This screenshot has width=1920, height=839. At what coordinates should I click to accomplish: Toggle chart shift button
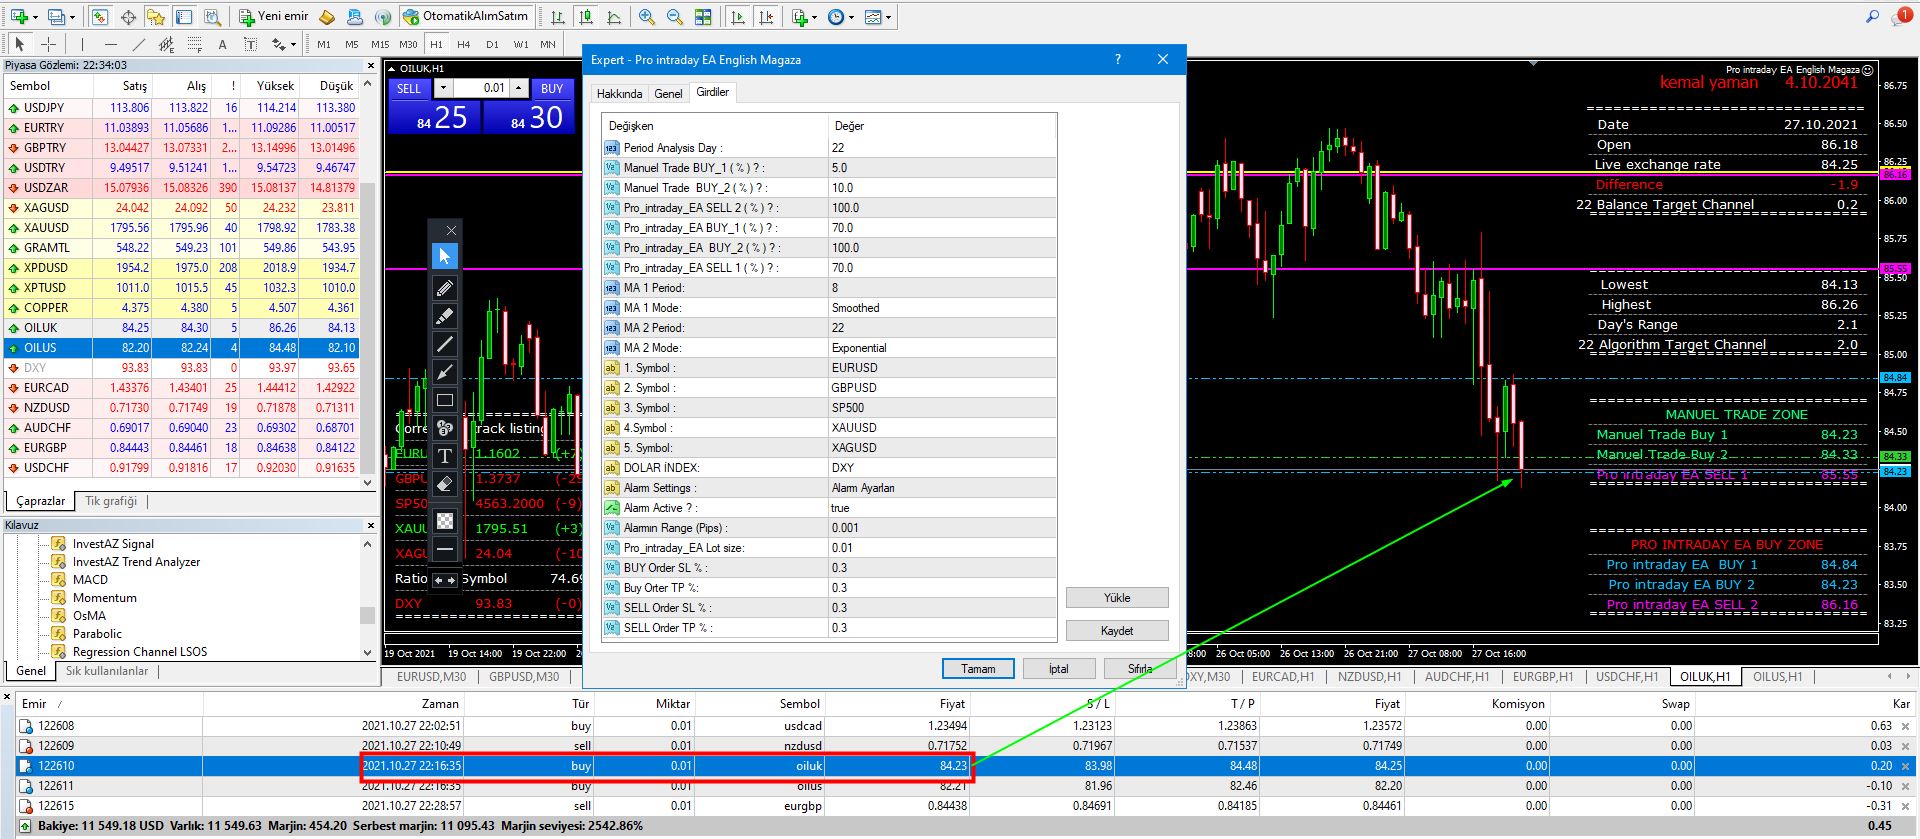coord(766,17)
